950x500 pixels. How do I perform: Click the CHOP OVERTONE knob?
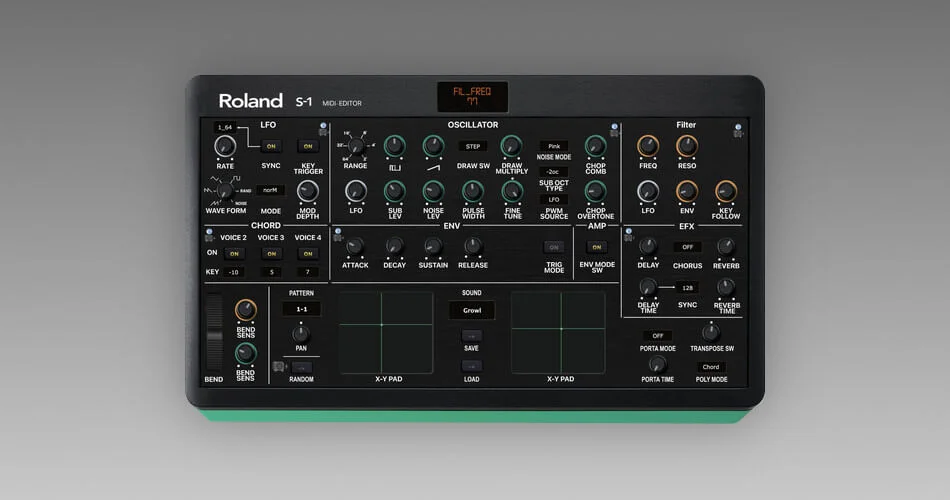click(x=595, y=191)
